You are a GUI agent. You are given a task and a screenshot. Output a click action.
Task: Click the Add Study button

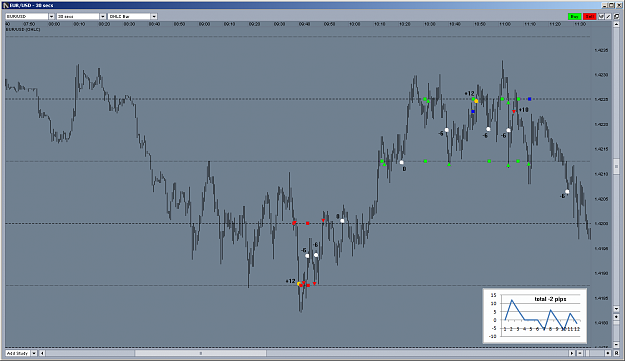tap(18, 353)
